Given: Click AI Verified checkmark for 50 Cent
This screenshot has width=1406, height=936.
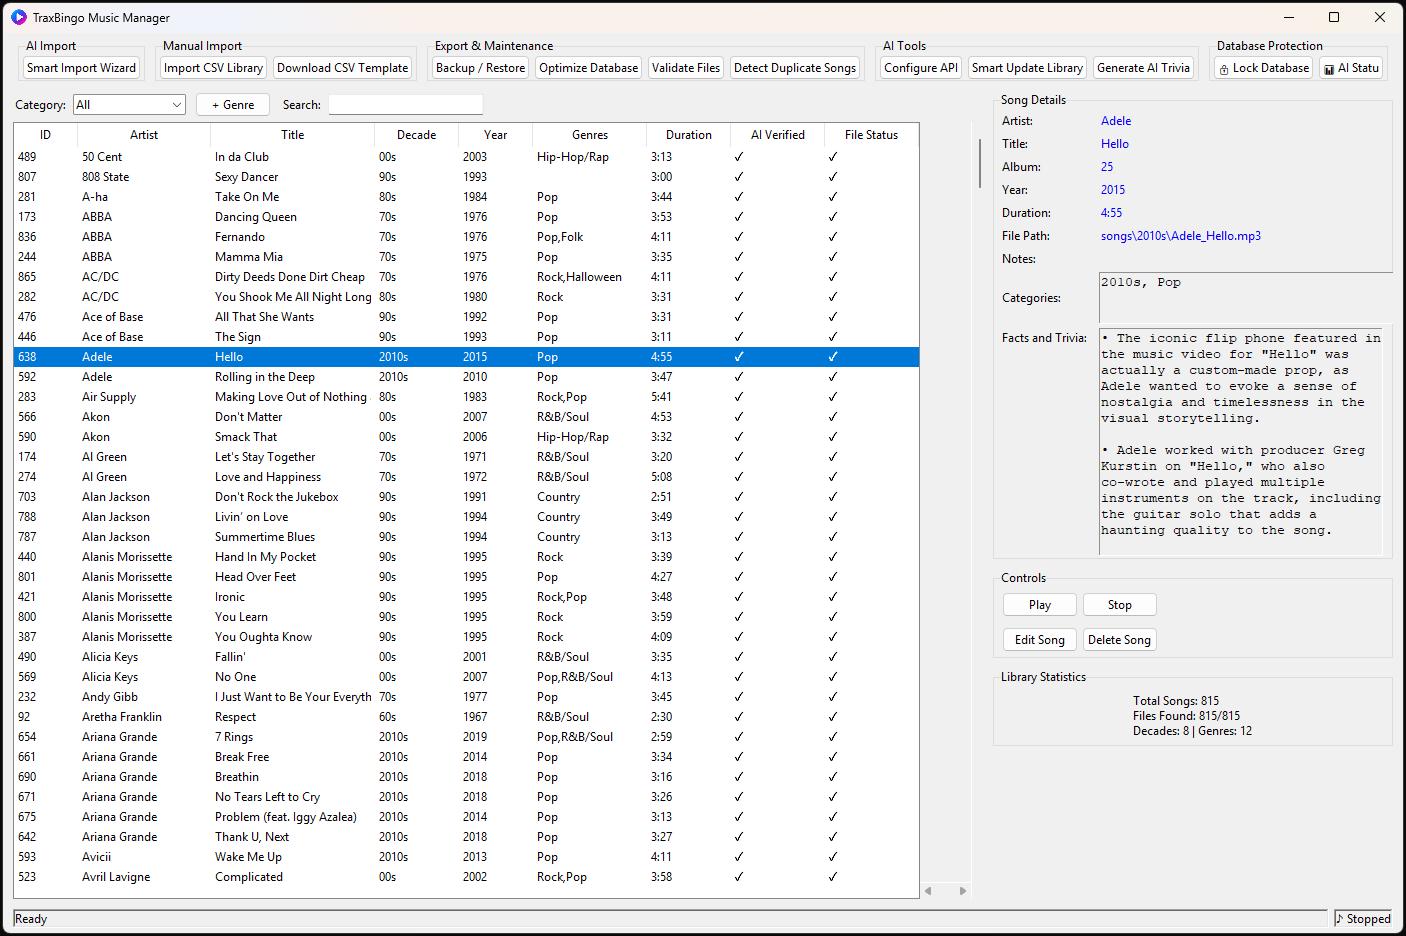Looking at the screenshot, I should tap(739, 157).
